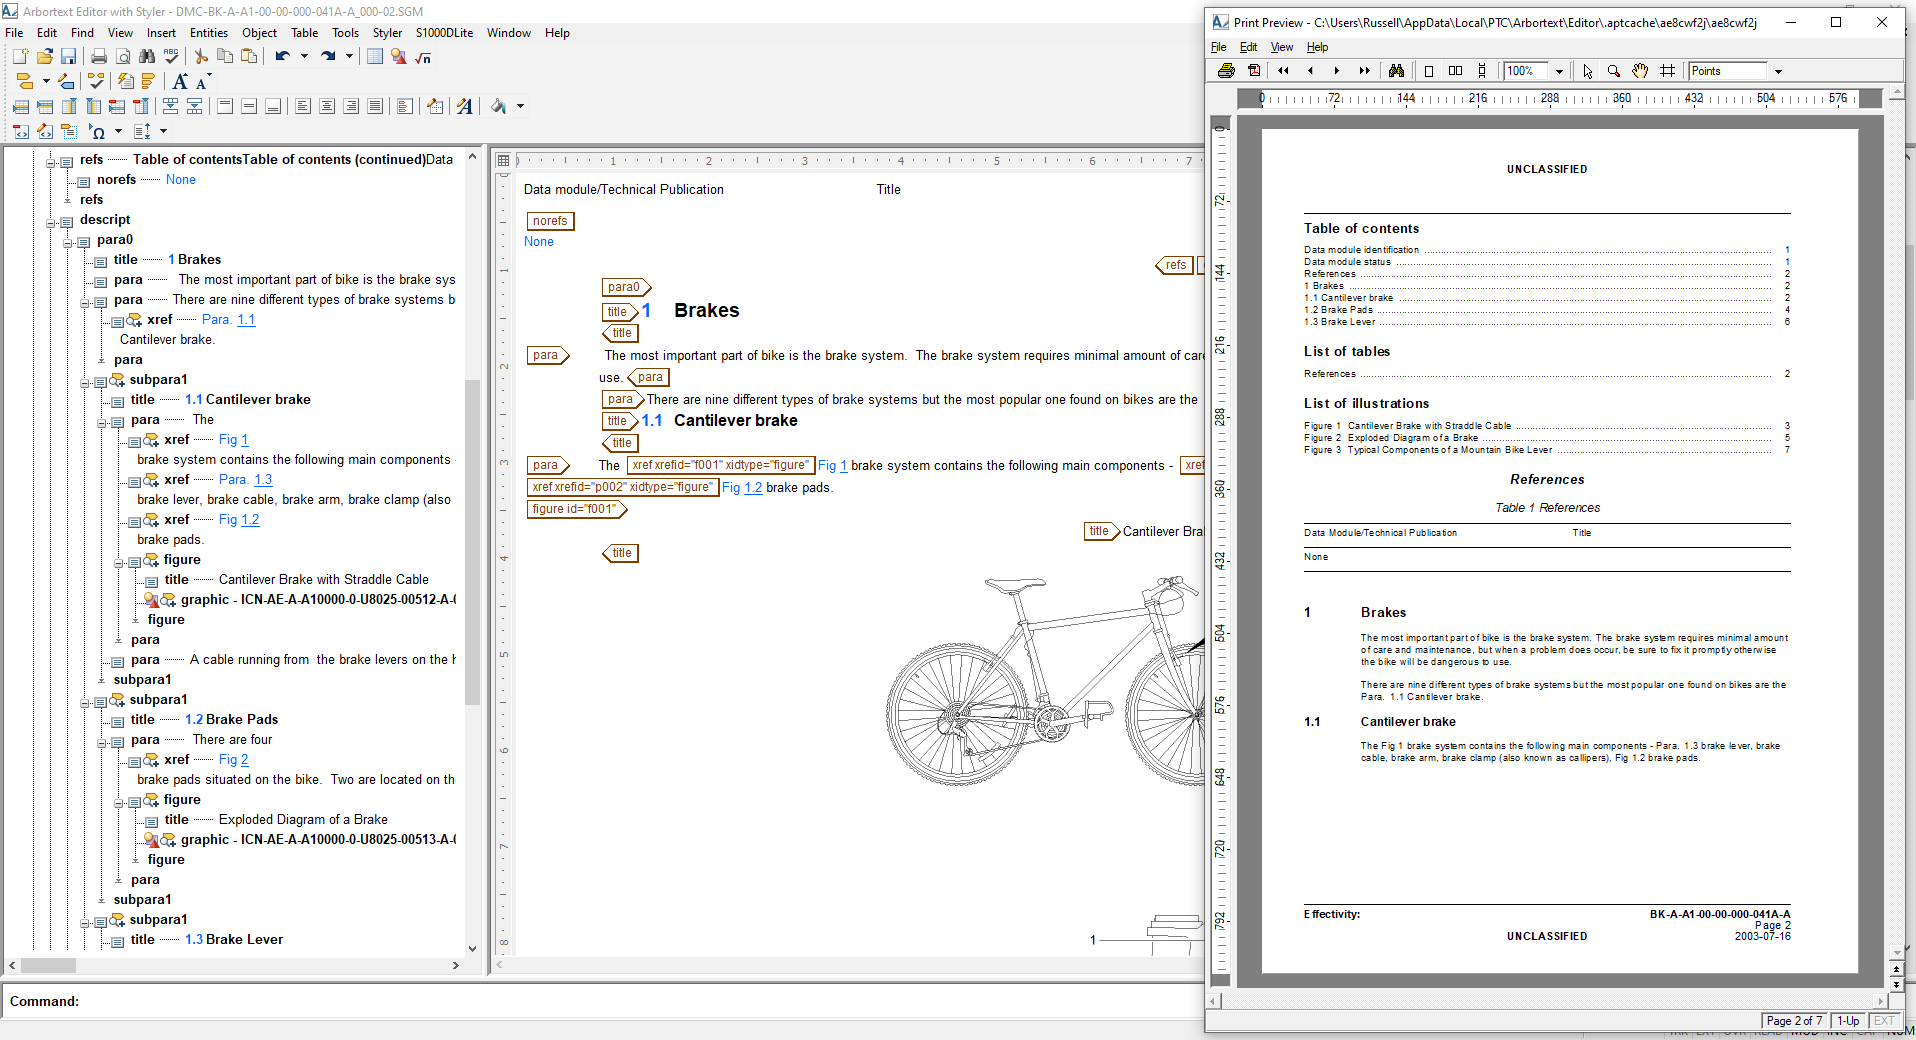This screenshot has height=1040, width=1916.
Task: Open the 100% zoom dropdown
Action: click(x=1558, y=71)
